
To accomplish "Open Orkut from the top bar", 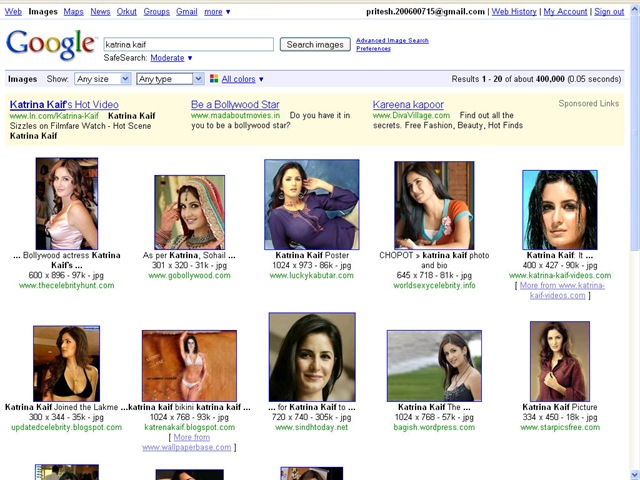I will pyautogui.click(x=127, y=12).
